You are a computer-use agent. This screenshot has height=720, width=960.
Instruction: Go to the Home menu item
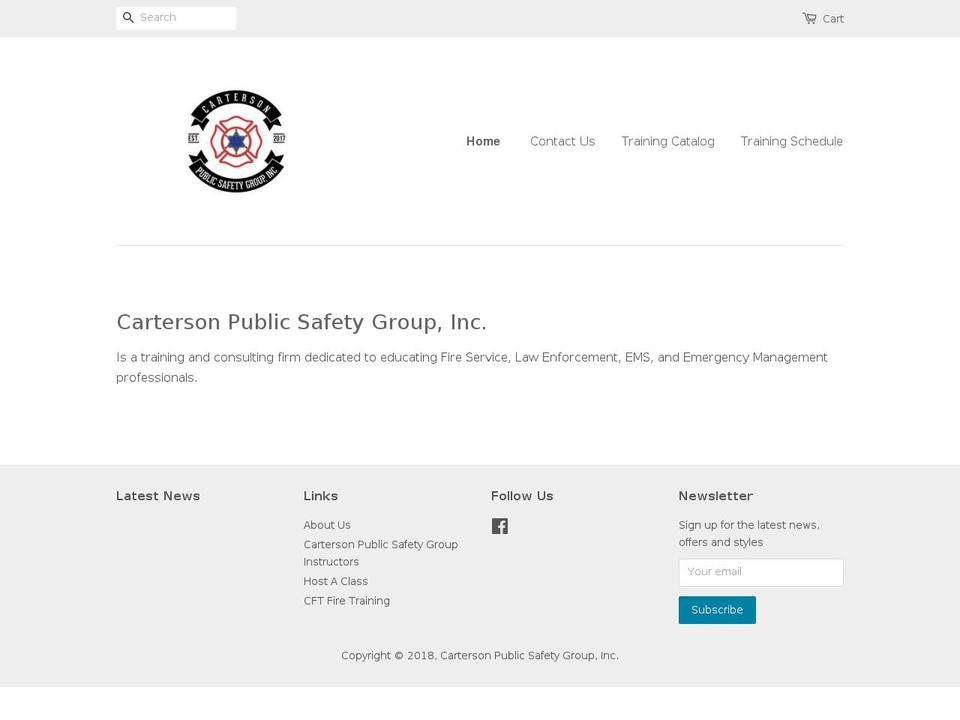click(483, 141)
